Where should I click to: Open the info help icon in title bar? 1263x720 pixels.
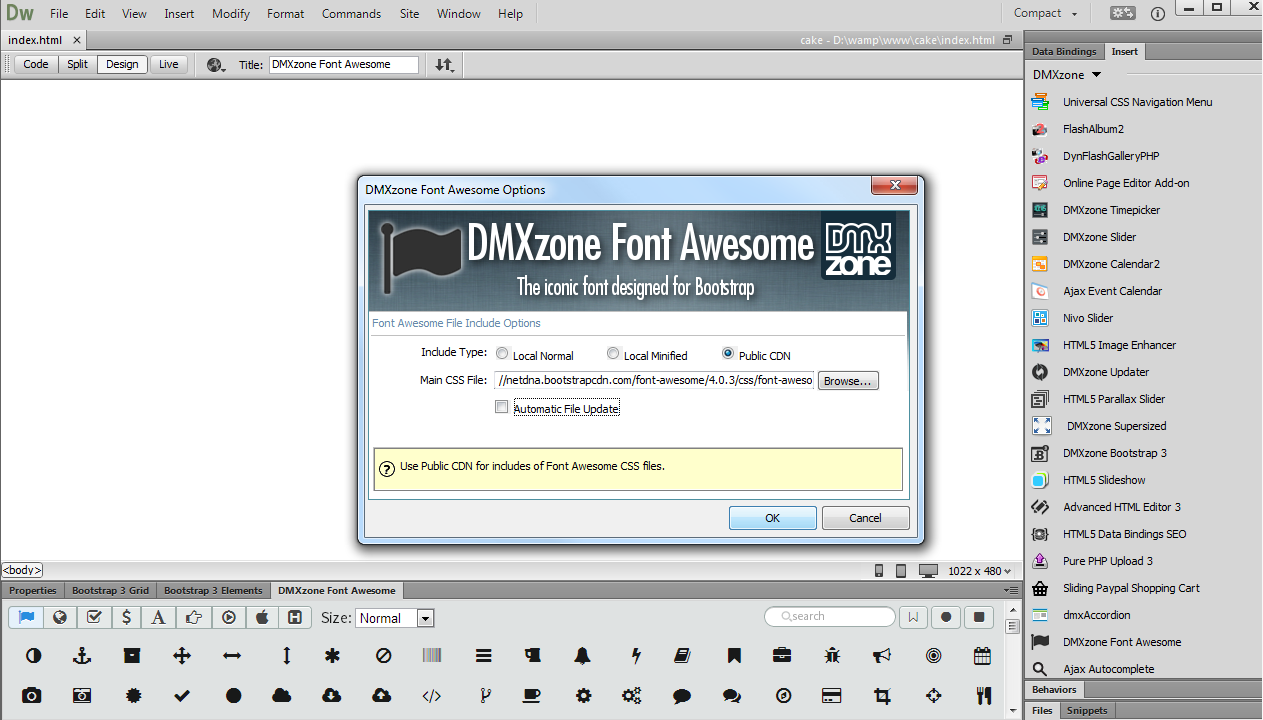click(1158, 13)
